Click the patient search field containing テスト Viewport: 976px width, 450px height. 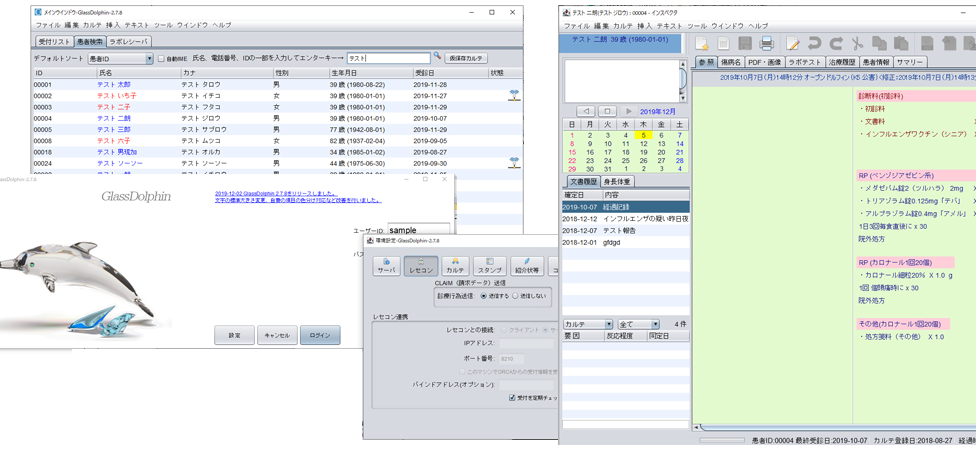tap(388, 59)
